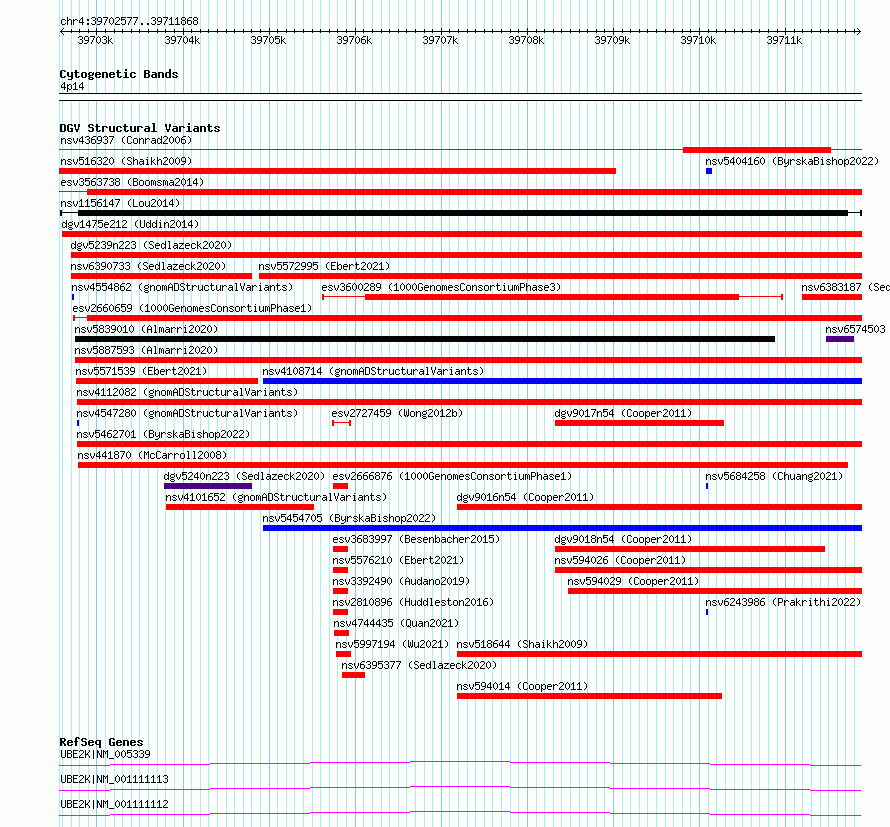Click nsv5576210 (Ebert2021) label
The image size is (890, 827).
coord(398,560)
